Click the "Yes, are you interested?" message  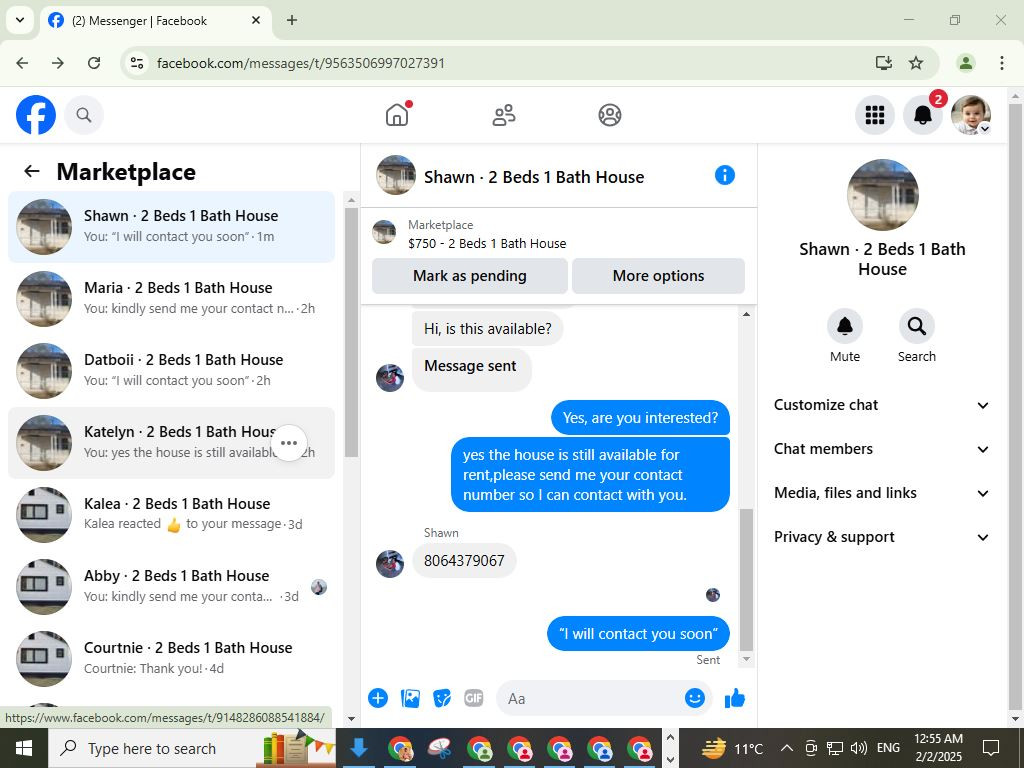point(640,418)
